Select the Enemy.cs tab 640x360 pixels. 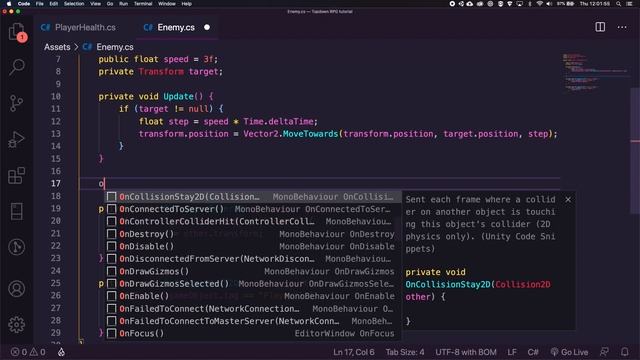(x=176, y=27)
